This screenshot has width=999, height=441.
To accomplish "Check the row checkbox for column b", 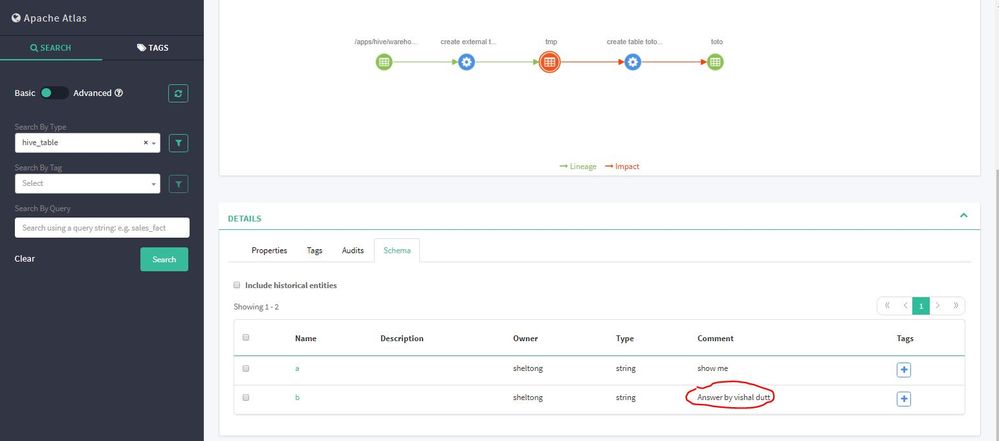I will [x=246, y=397].
